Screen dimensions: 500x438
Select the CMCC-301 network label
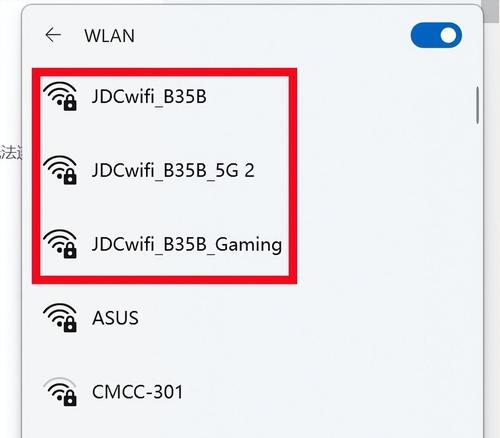[137, 392]
